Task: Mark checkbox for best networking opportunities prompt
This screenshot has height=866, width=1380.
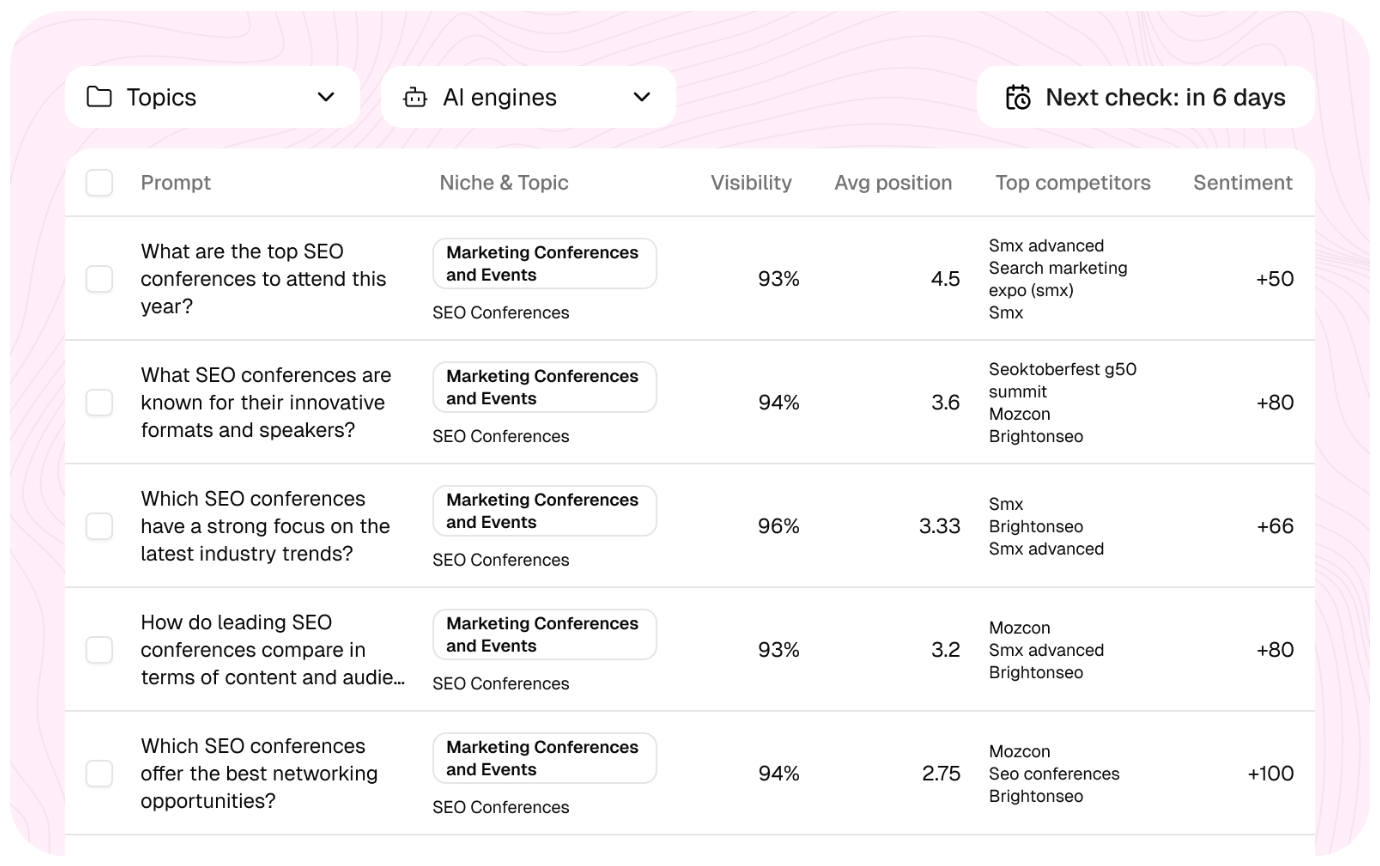Action: (x=99, y=773)
